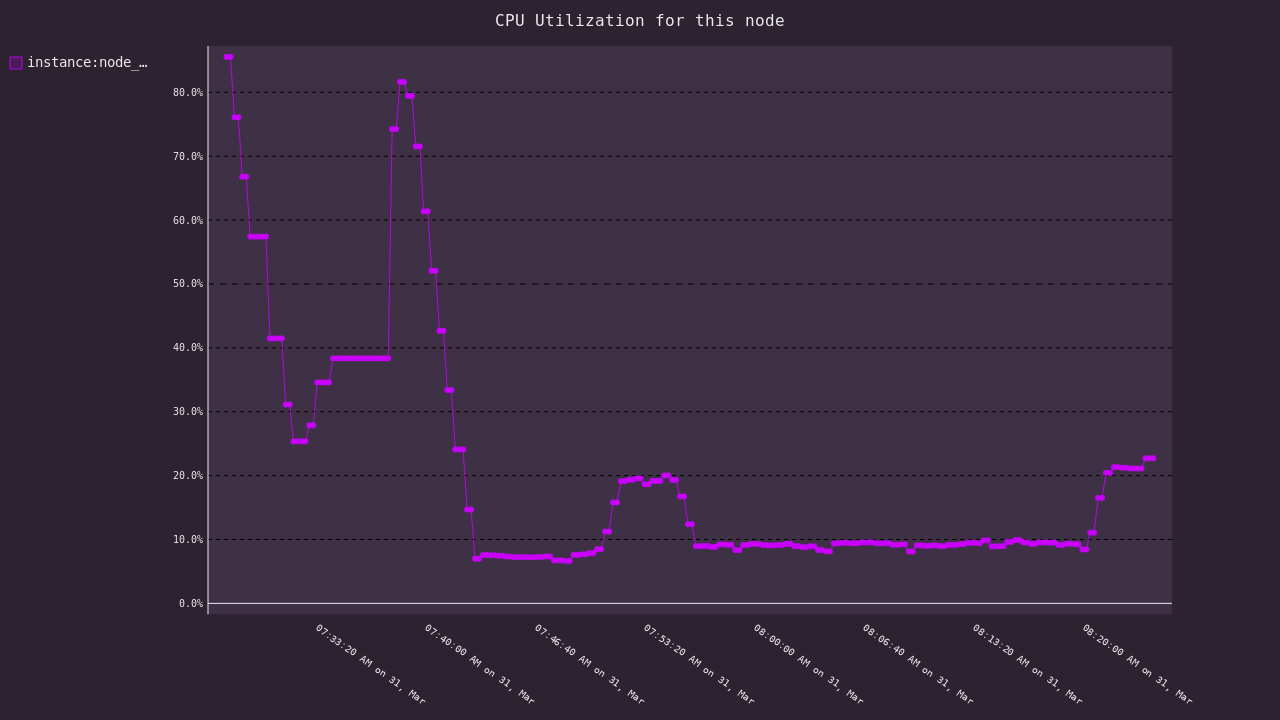Select the 0.0% y-axis label
This screenshot has width=1280, height=720.
(191, 604)
